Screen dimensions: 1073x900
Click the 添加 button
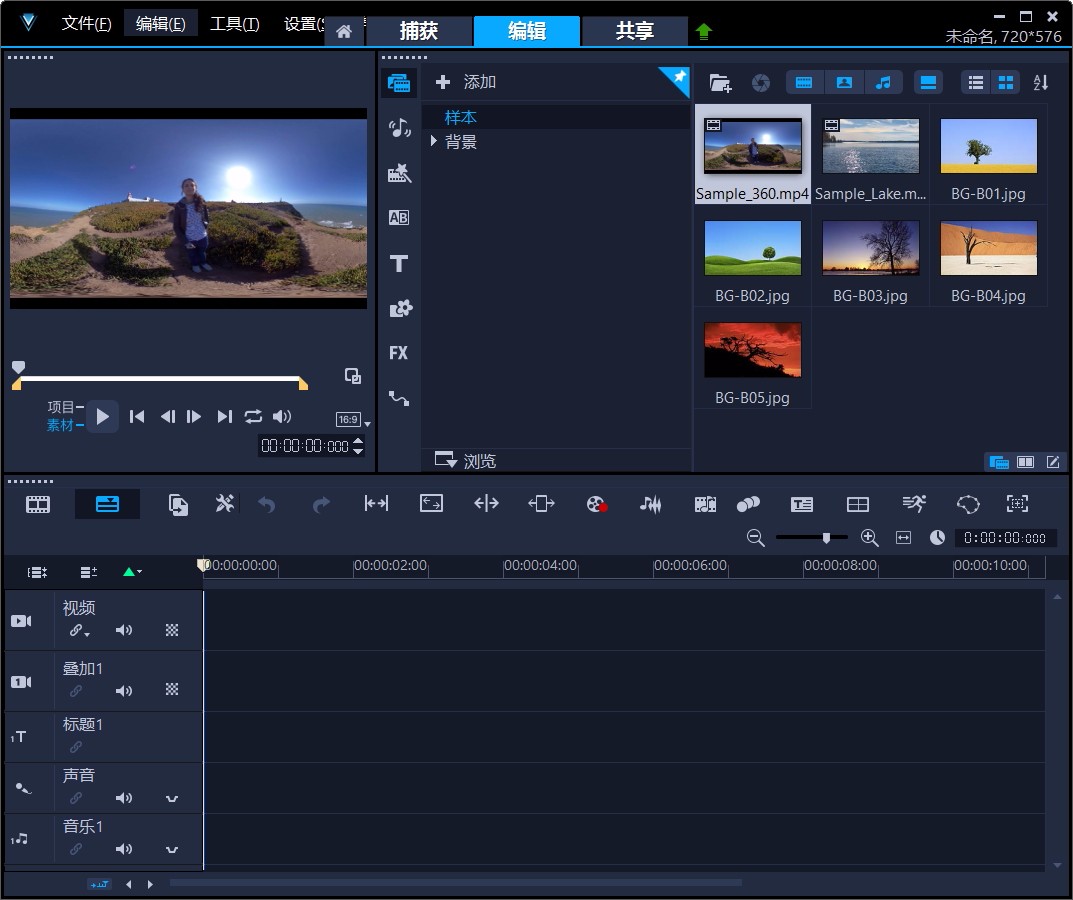click(467, 82)
